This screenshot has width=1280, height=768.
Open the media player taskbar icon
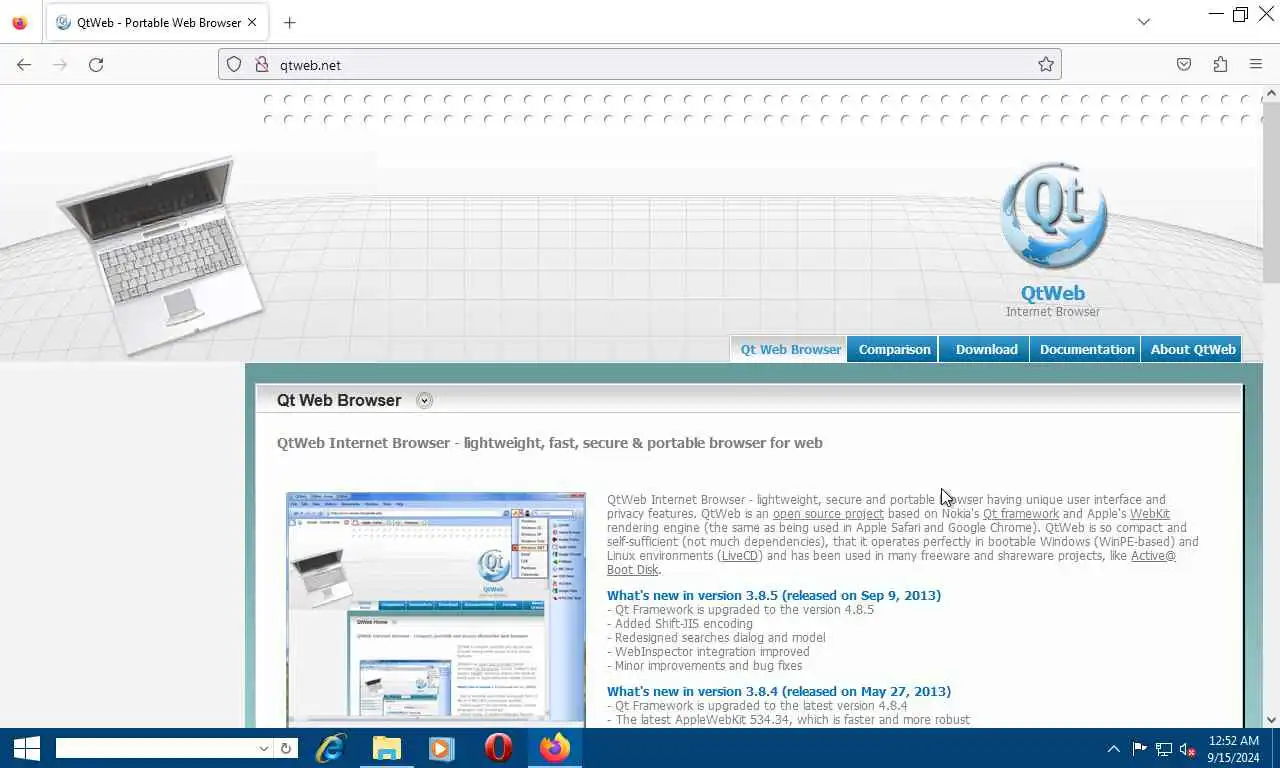[442, 748]
